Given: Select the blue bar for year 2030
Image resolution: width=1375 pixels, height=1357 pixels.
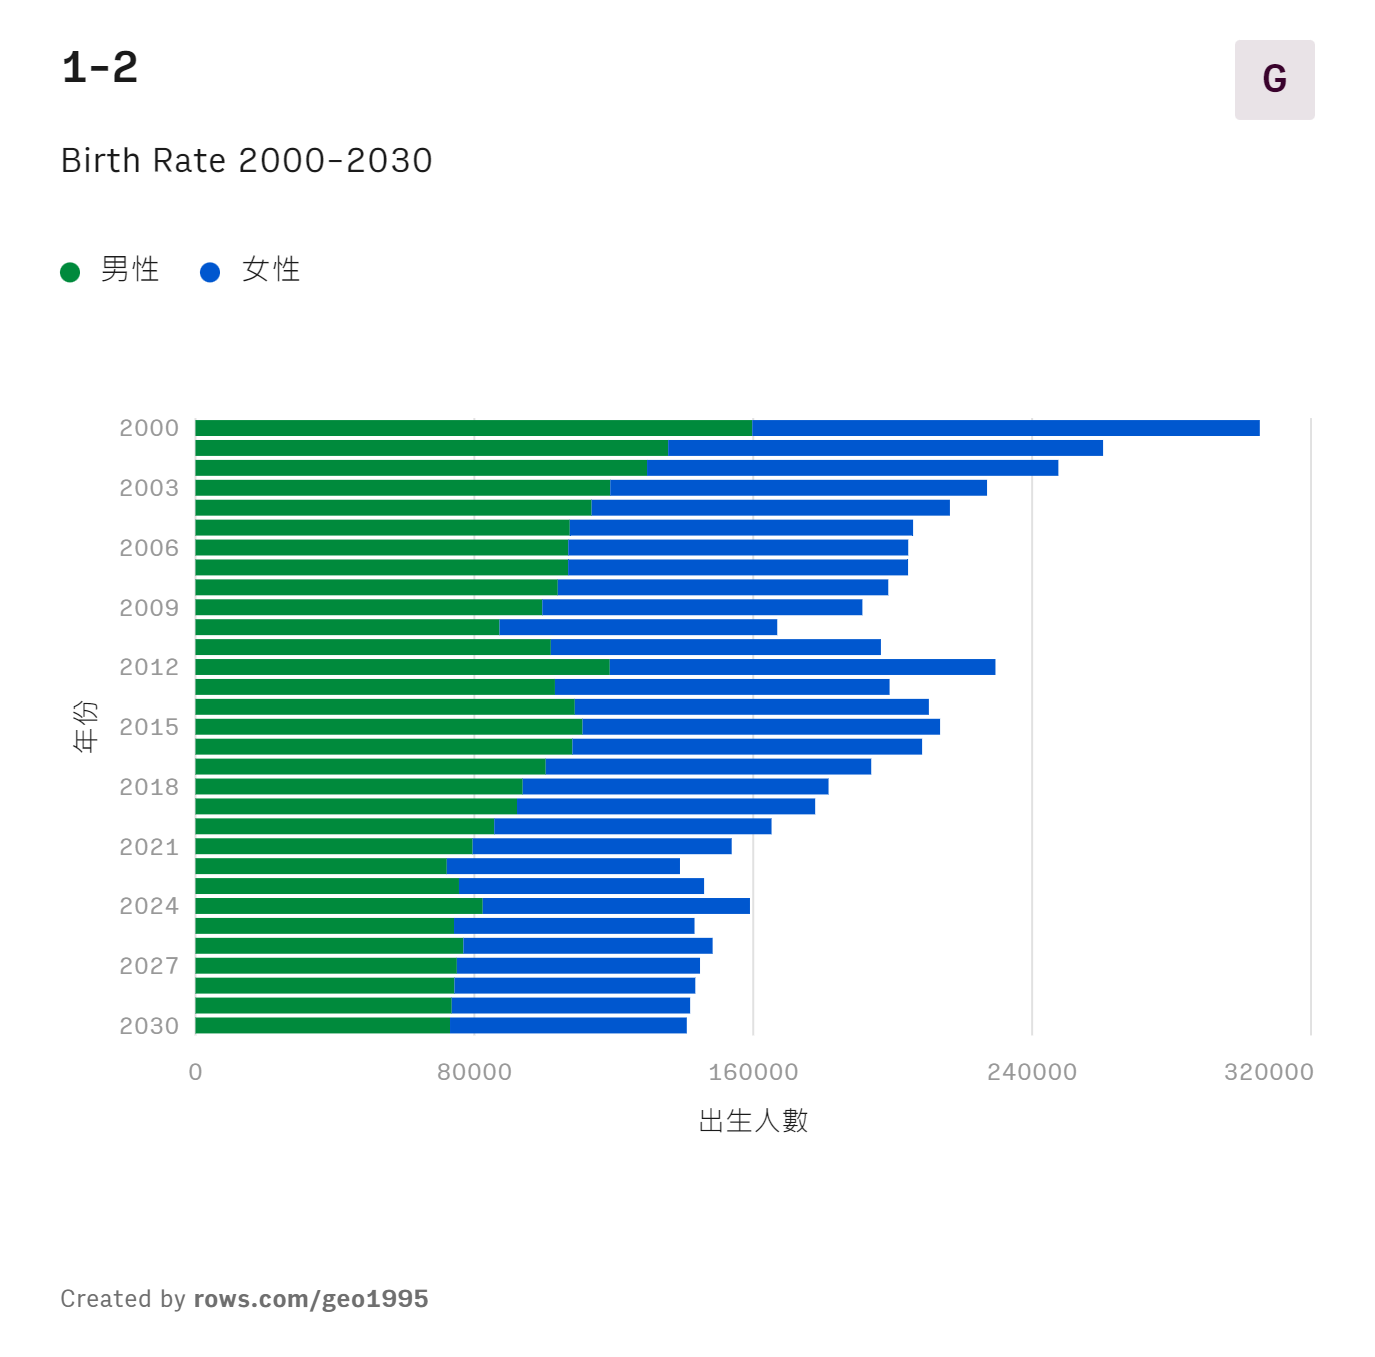Looking at the screenshot, I should (x=568, y=1025).
